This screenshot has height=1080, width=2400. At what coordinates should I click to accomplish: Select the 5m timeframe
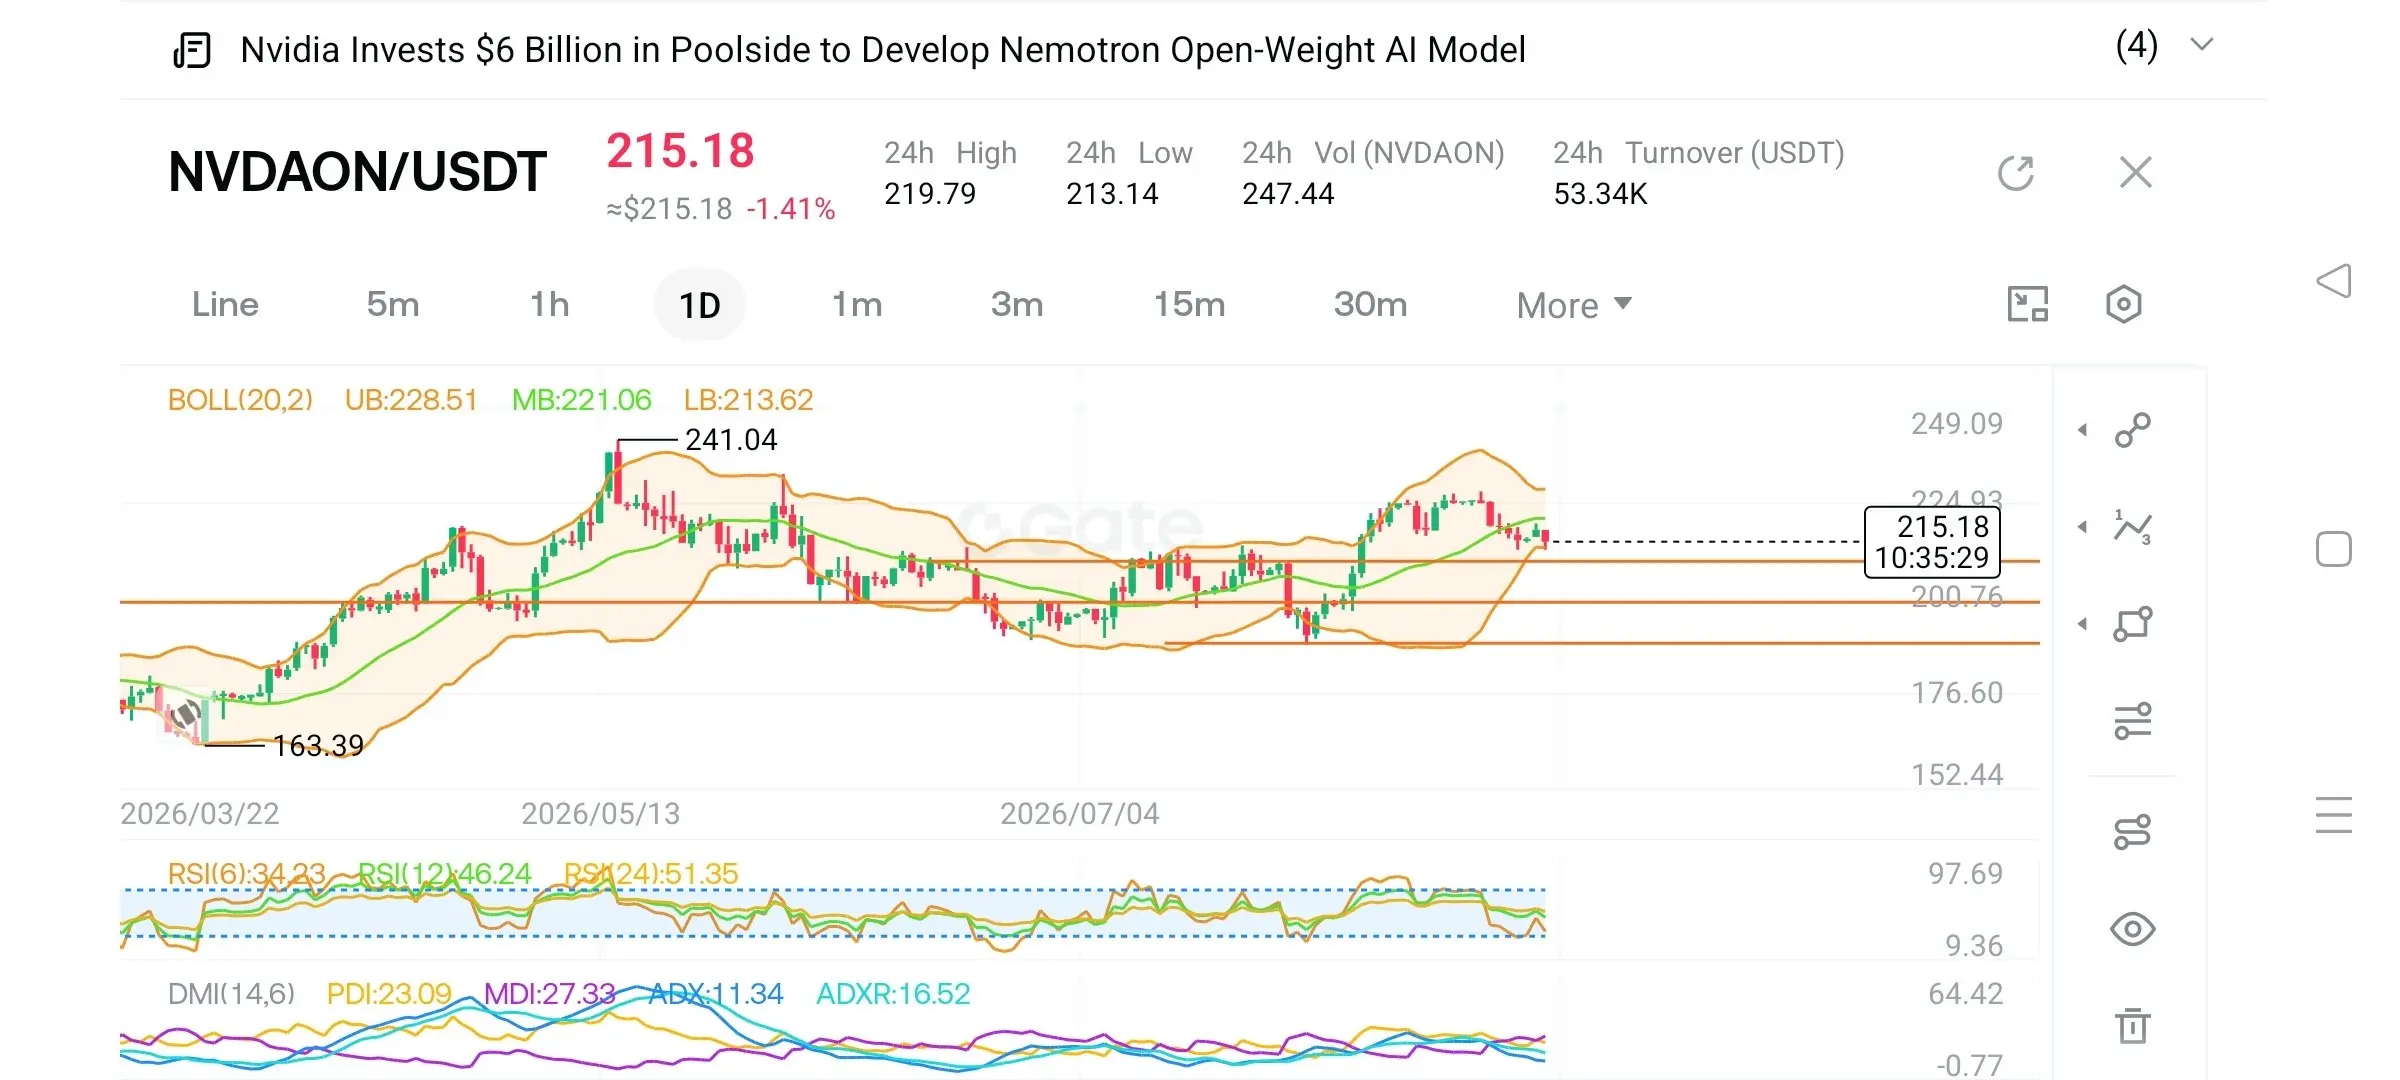point(393,304)
